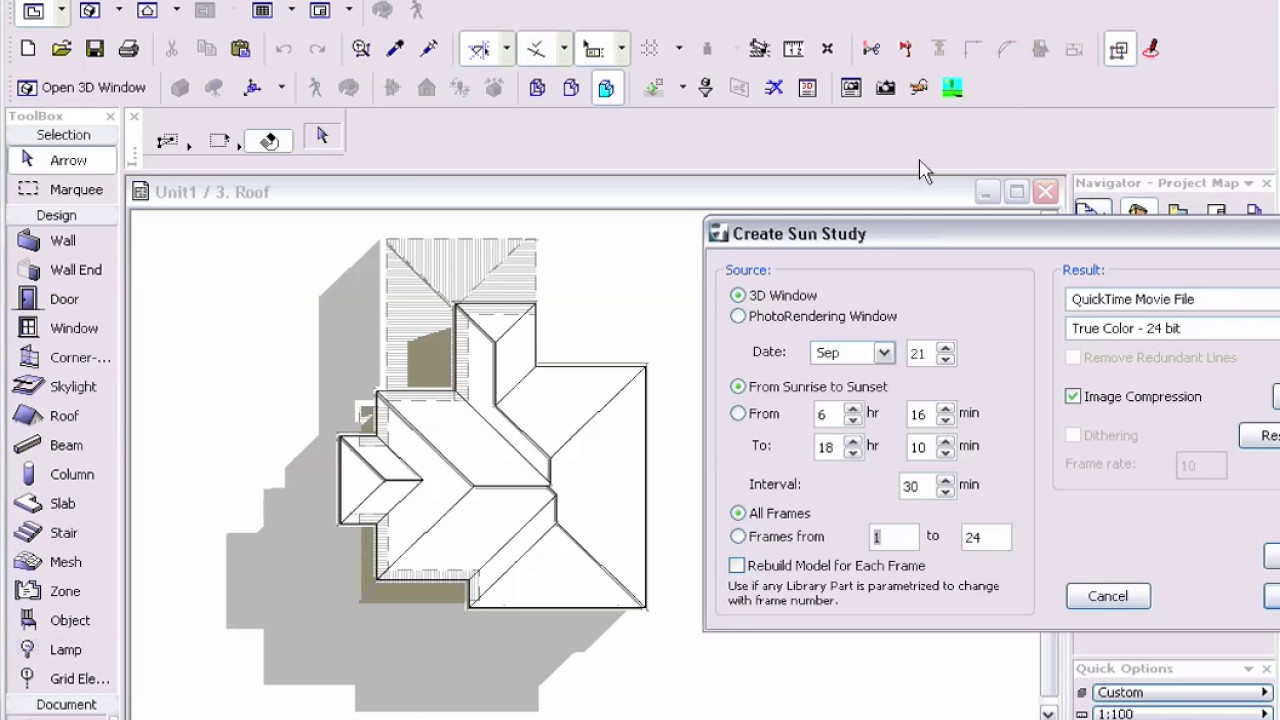
Task: Activate the Stair tool
Action: coord(62,533)
